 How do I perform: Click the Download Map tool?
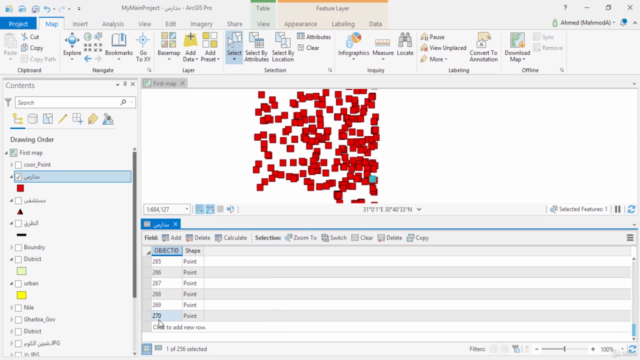tap(517, 47)
